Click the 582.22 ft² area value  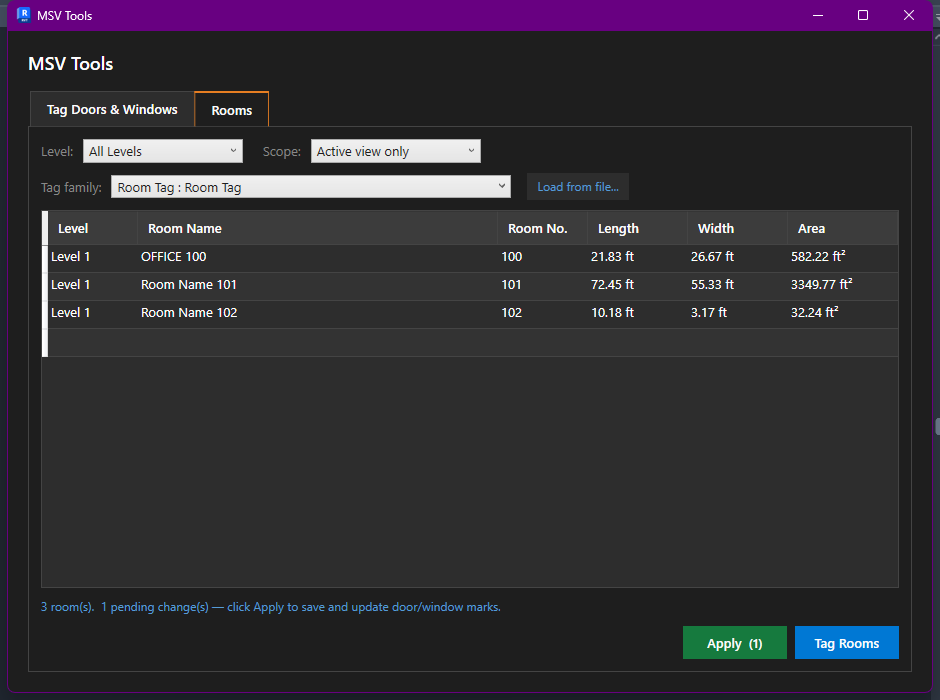coord(818,256)
